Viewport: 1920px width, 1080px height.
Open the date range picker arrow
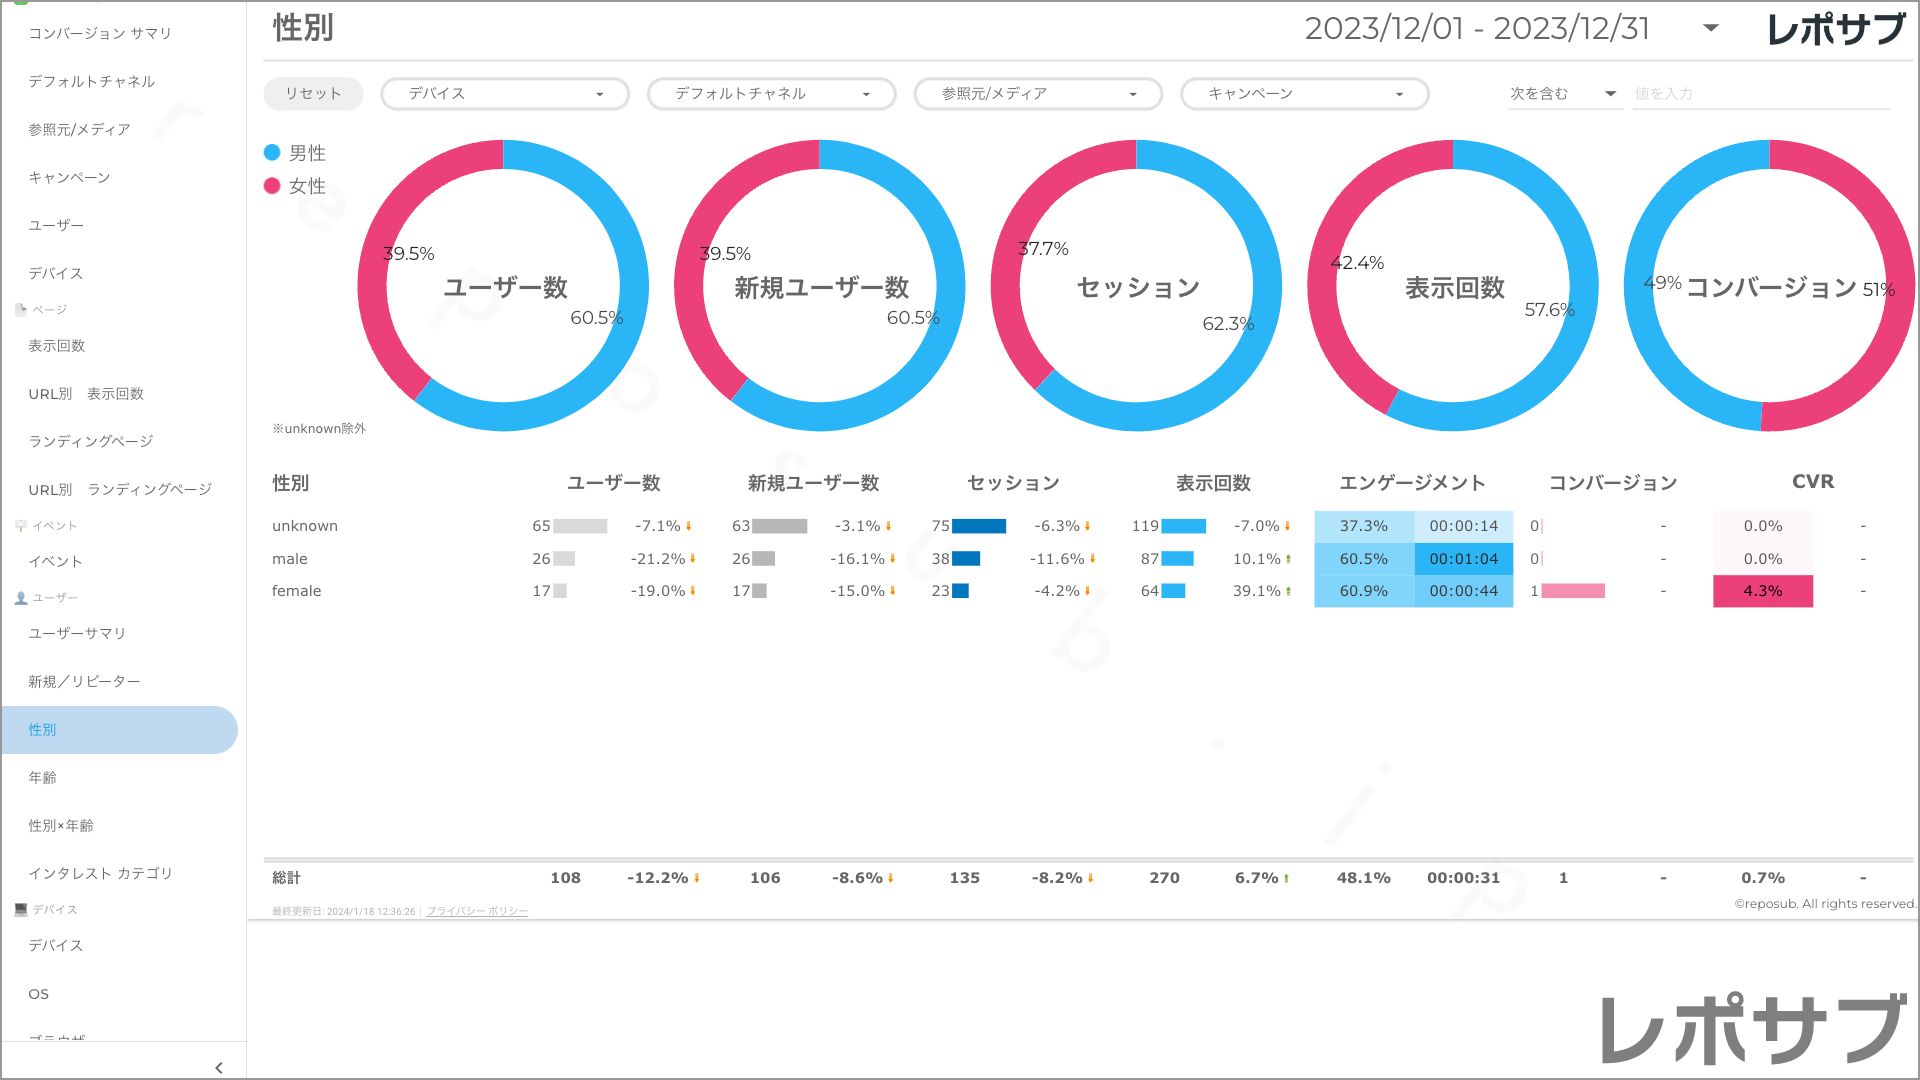tap(1711, 29)
